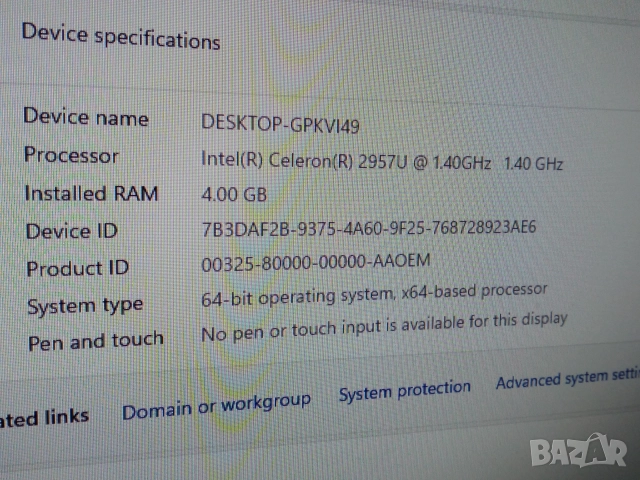The image size is (640, 480).
Task: Open Advanced system settings link
Action: click(x=568, y=379)
